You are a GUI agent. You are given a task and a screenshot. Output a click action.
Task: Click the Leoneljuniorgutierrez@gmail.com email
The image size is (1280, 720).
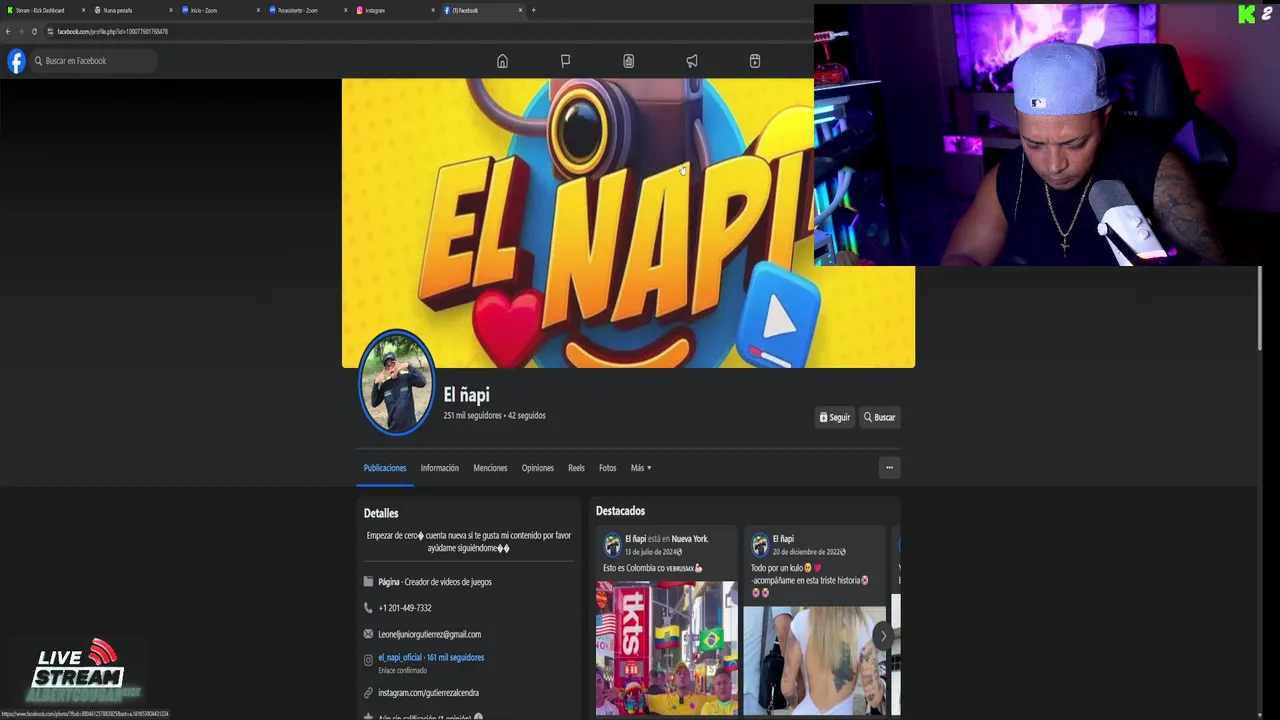tap(429, 634)
